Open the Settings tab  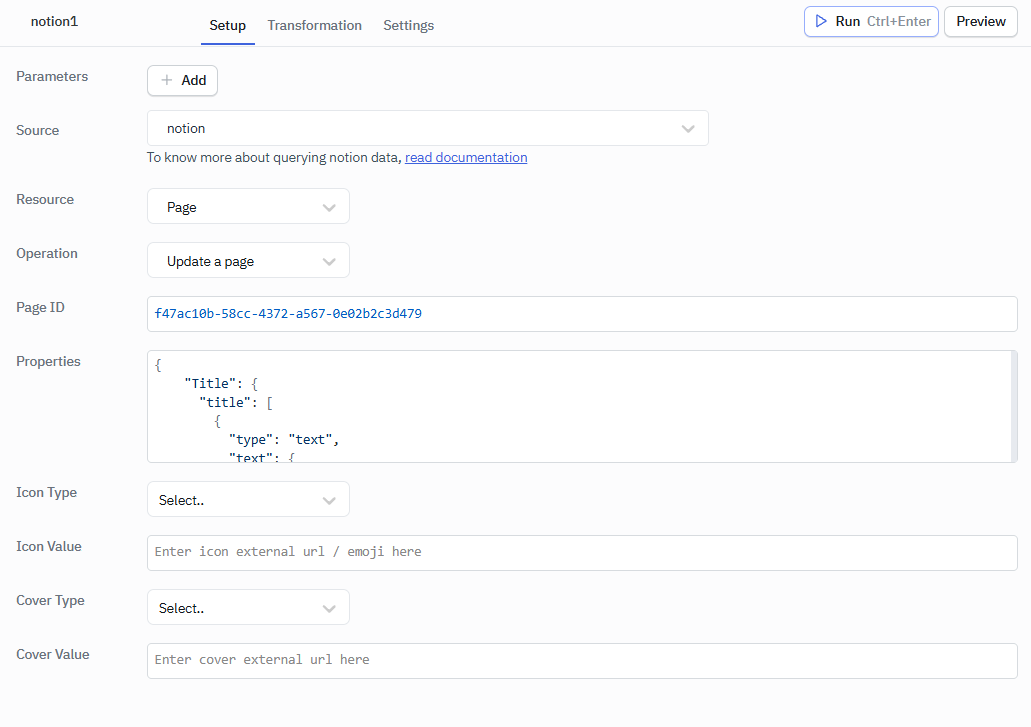(x=408, y=25)
